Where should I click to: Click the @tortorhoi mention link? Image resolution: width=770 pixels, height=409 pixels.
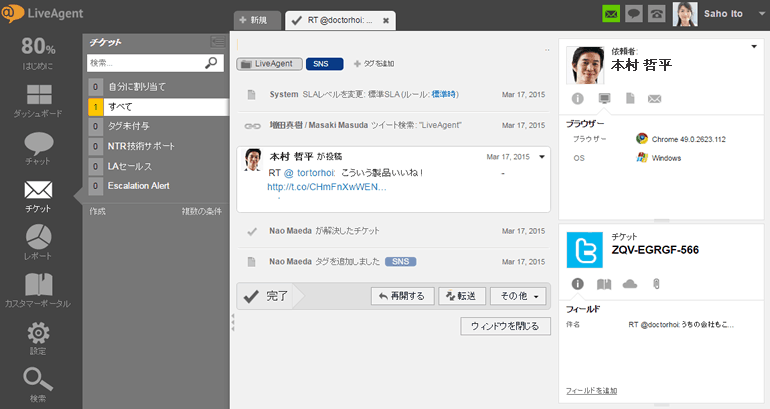point(309,173)
